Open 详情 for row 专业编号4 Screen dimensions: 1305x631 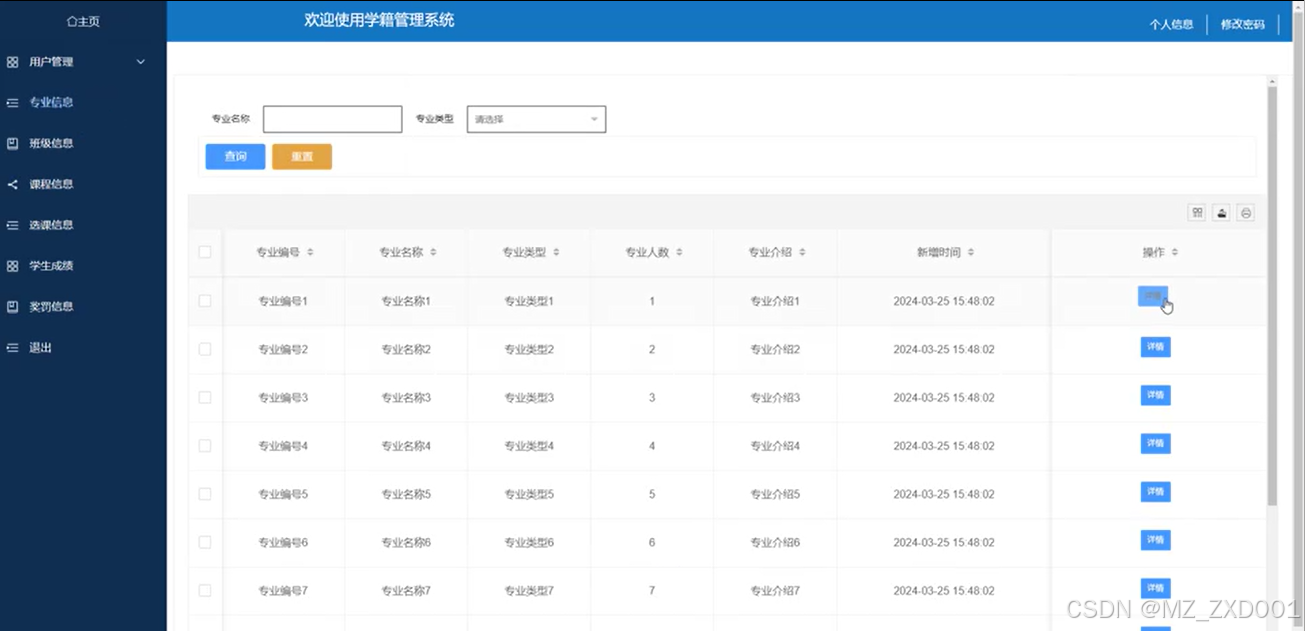(x=1156, y=443)
